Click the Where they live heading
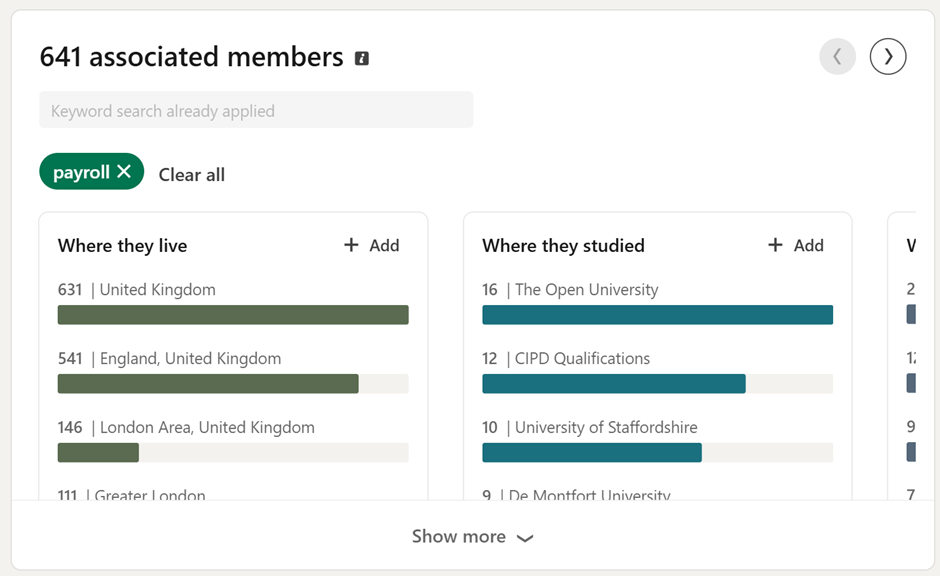The height and width of the screenshot is (576, 940). (x=122, y=246)
